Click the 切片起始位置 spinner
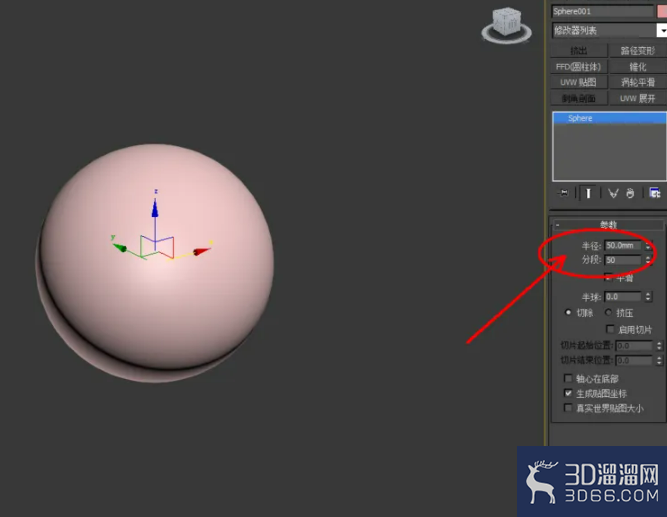667x517 pixels. 659,346
